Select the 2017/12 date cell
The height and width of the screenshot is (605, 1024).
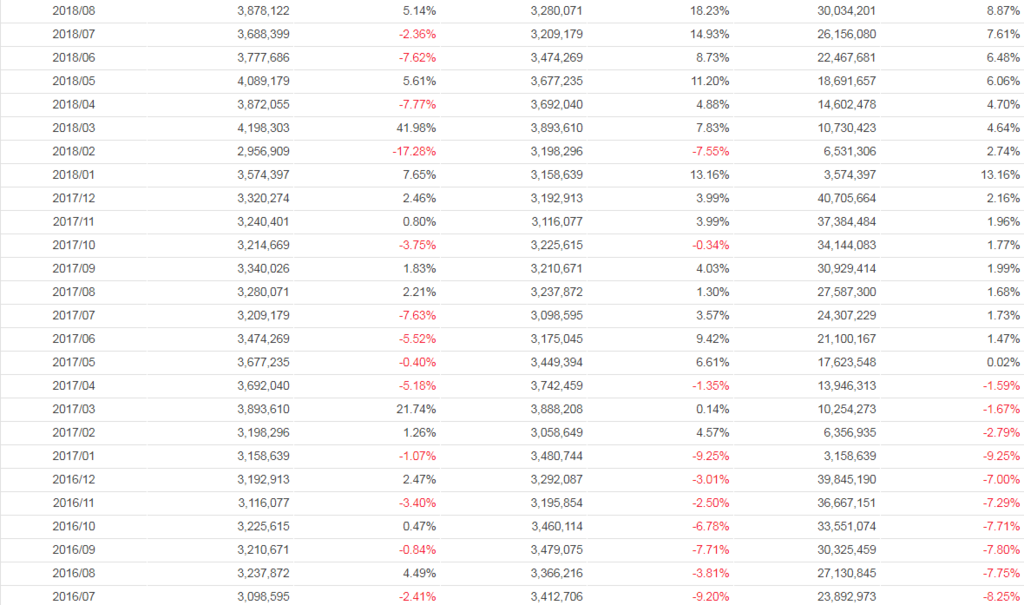74,198
